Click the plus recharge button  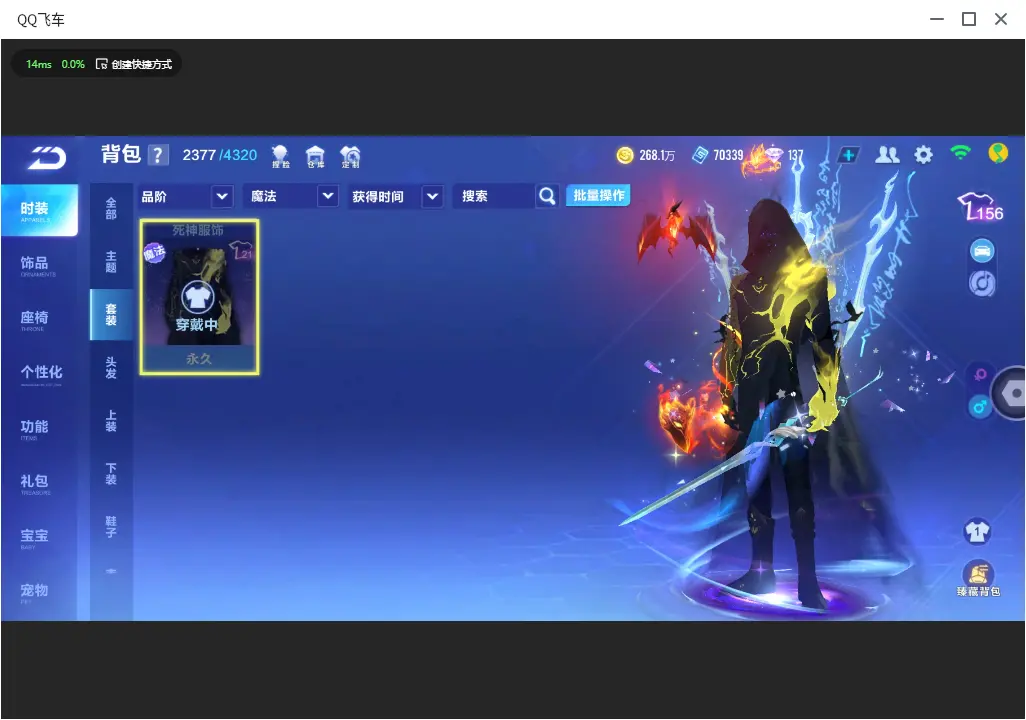pos(848,155)
